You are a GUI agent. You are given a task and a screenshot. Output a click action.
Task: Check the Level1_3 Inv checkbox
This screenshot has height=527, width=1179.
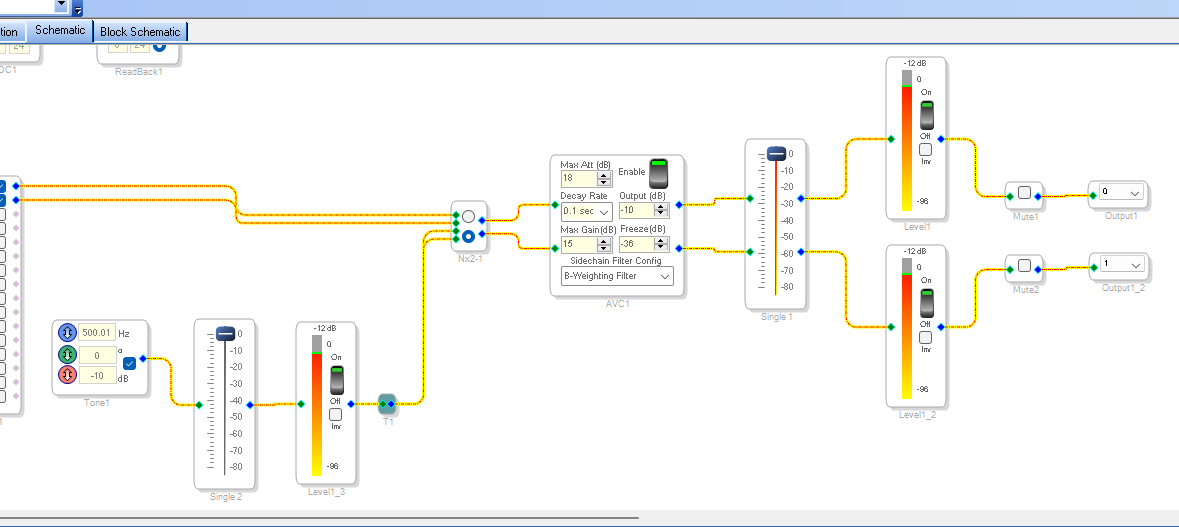[335, 414]
